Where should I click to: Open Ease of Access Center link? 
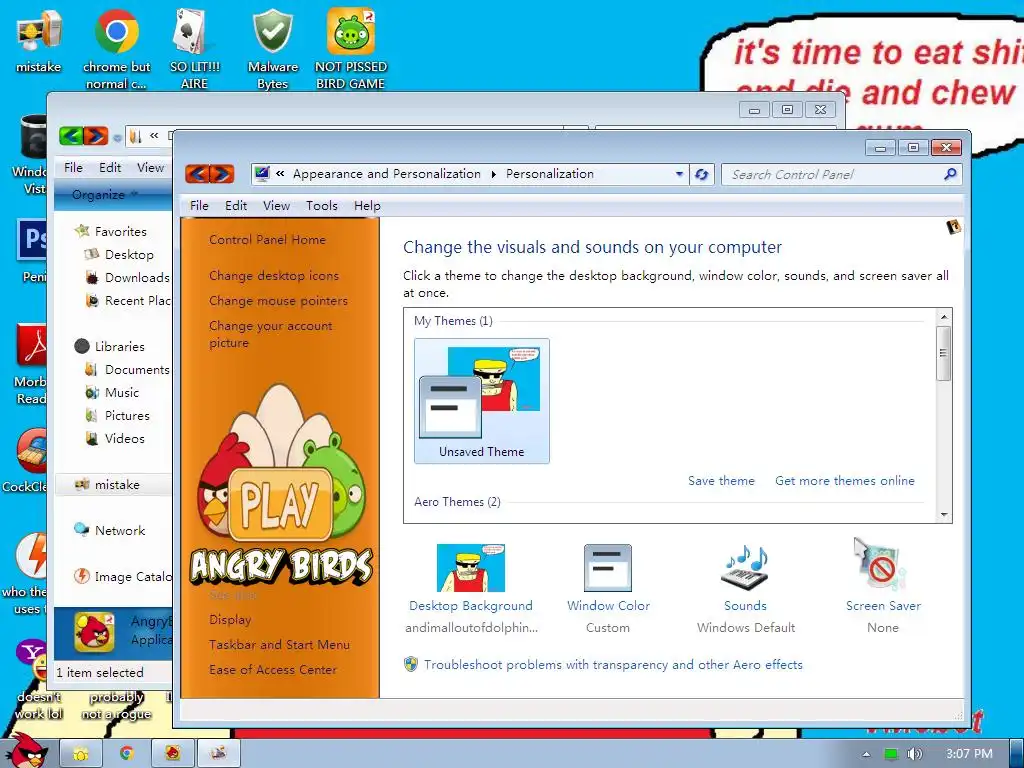point(273,669)
